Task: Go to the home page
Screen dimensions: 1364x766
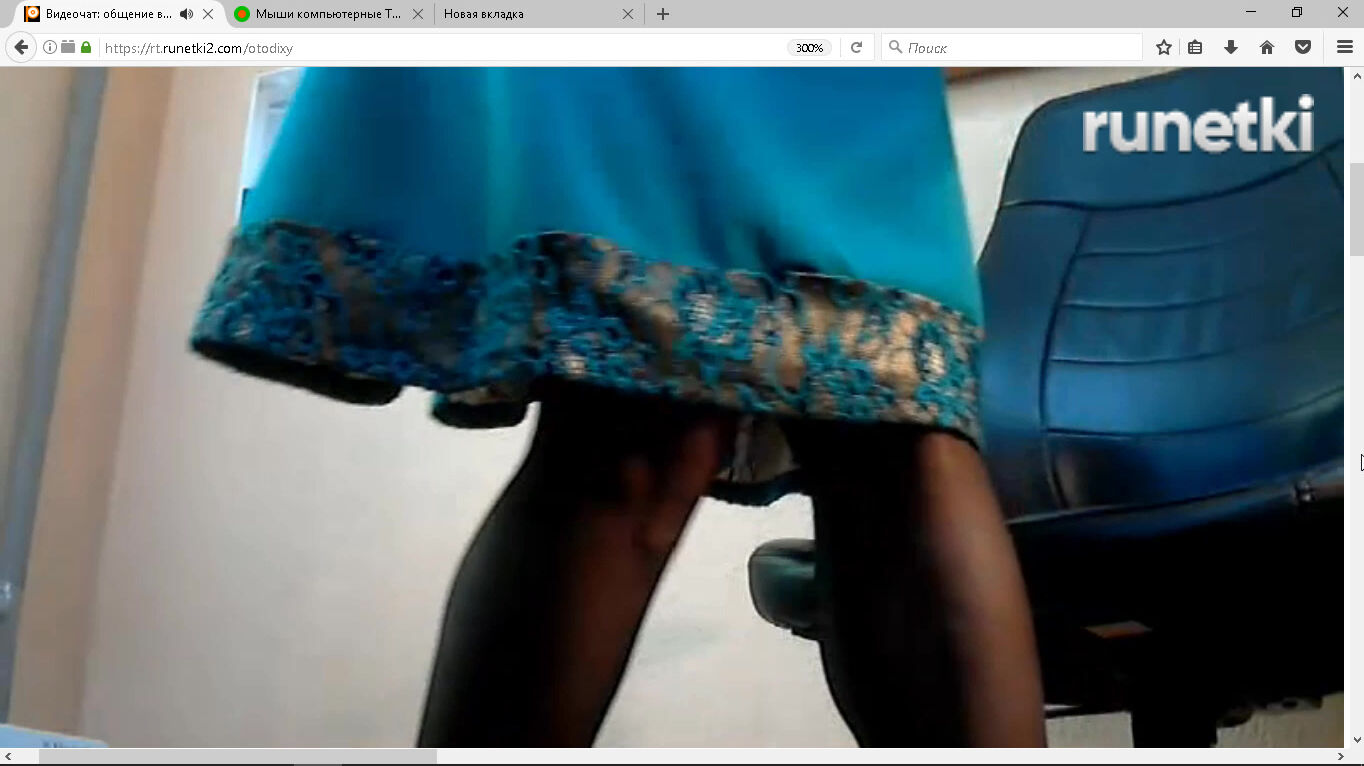Action: 1267,47
